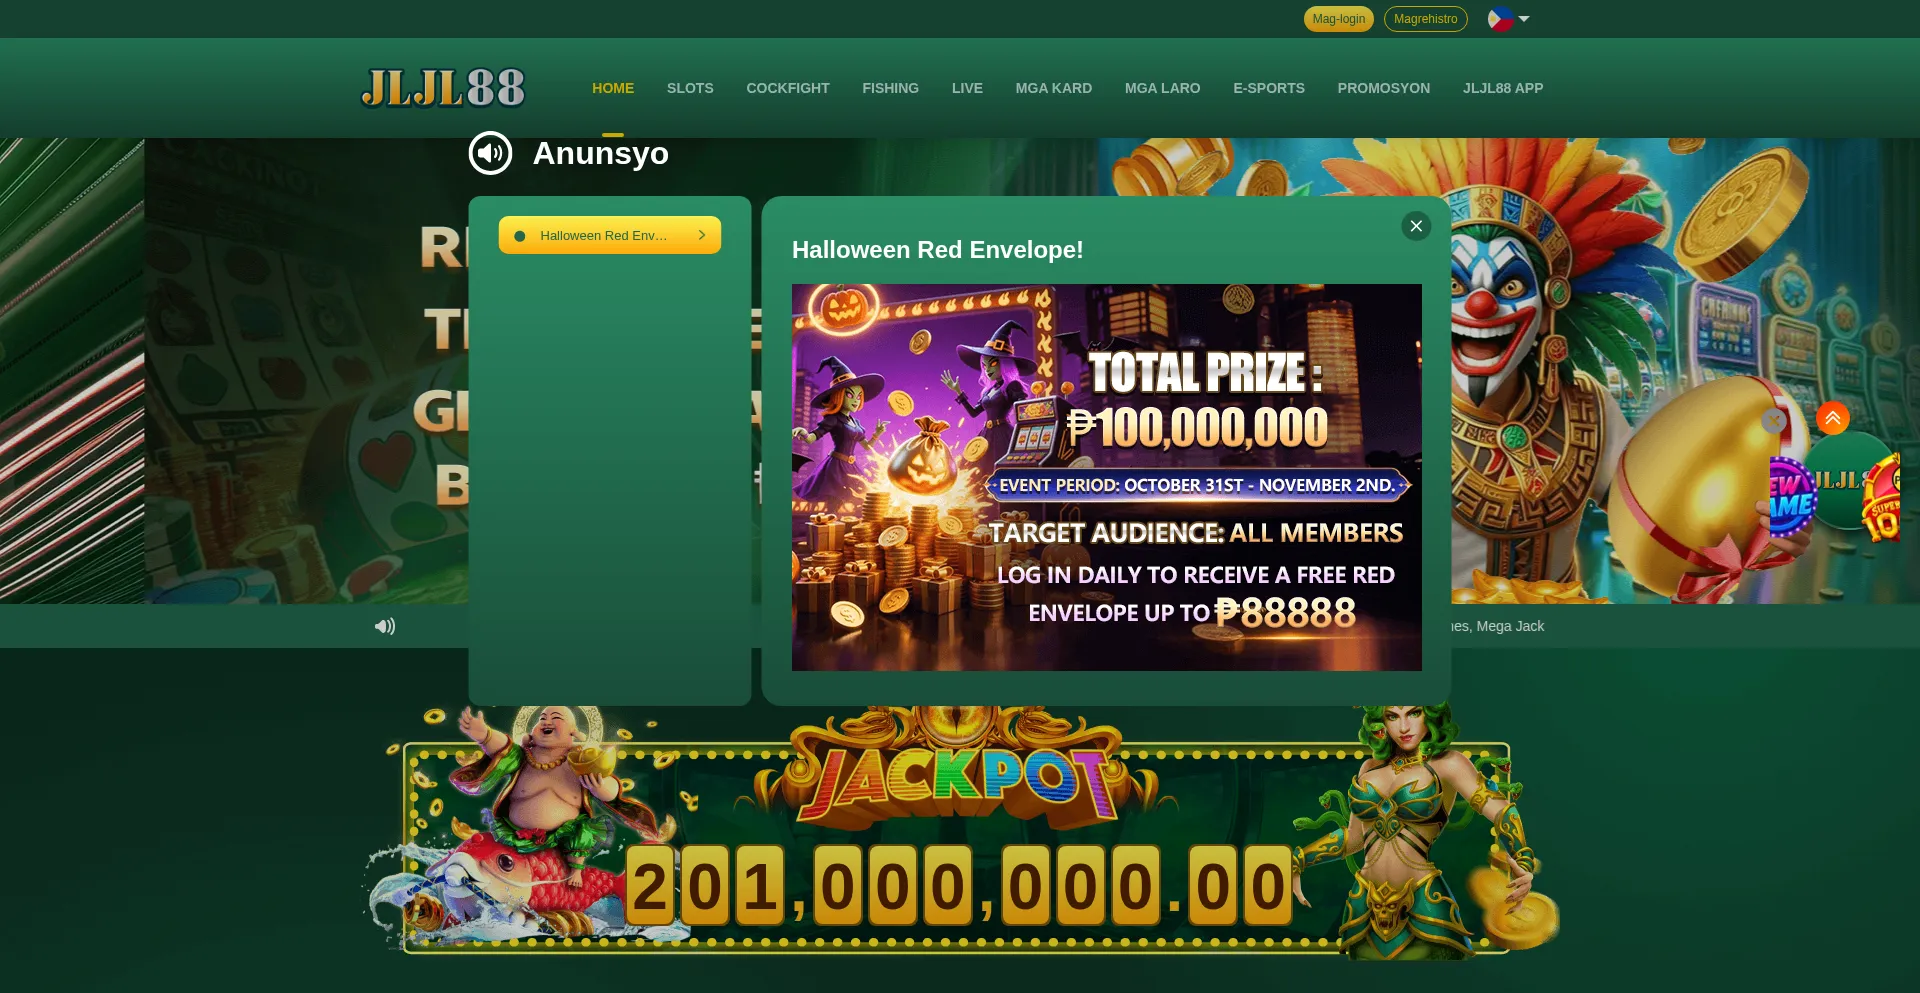Click the JLJL88 logo
Viewport: 1920px width, 993px height.
443,88
